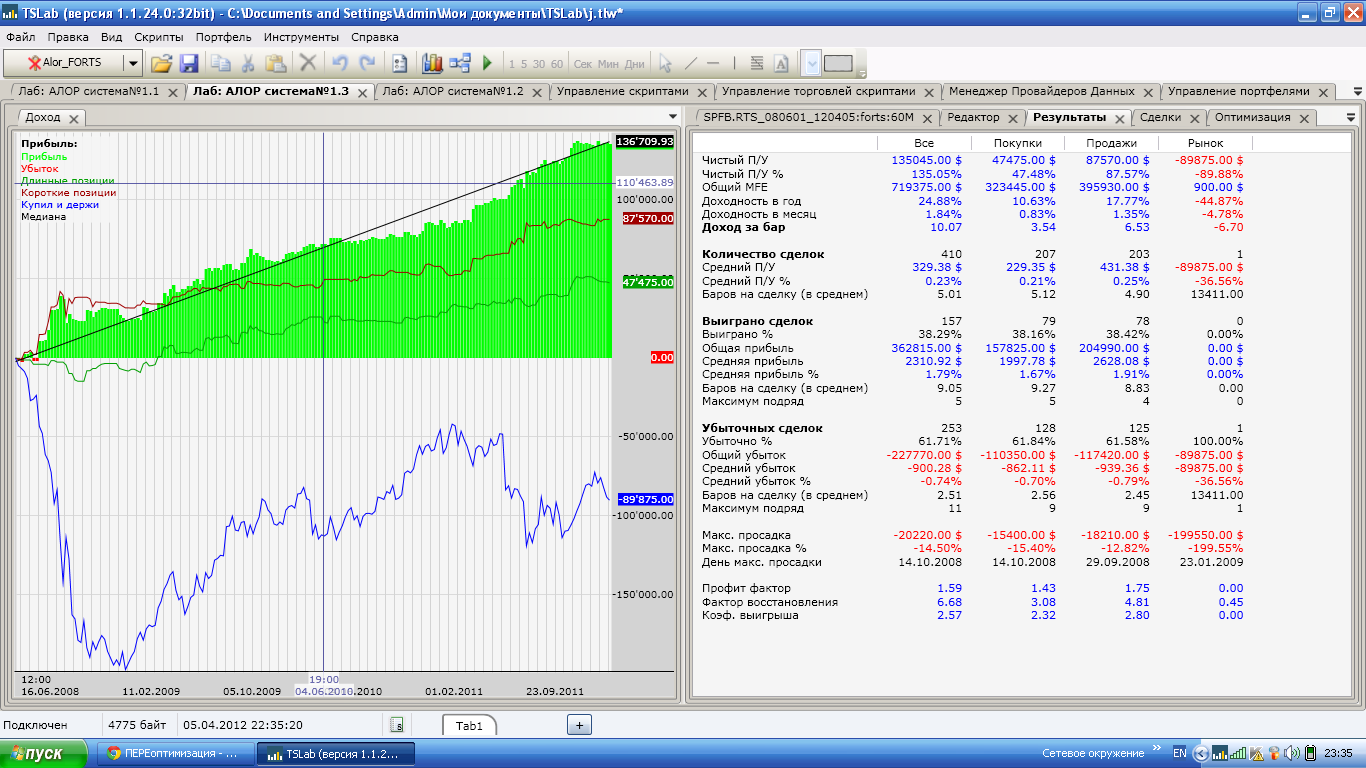Switch to the Оптимизация tab
This screenshot has width=1366, height=768.
coord(1252,117)
